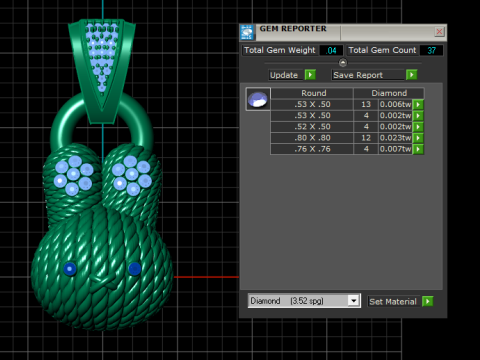
Task: Click the arrow for the 0.023tw row
Action: pyautogui.click(x=418, y=138)
